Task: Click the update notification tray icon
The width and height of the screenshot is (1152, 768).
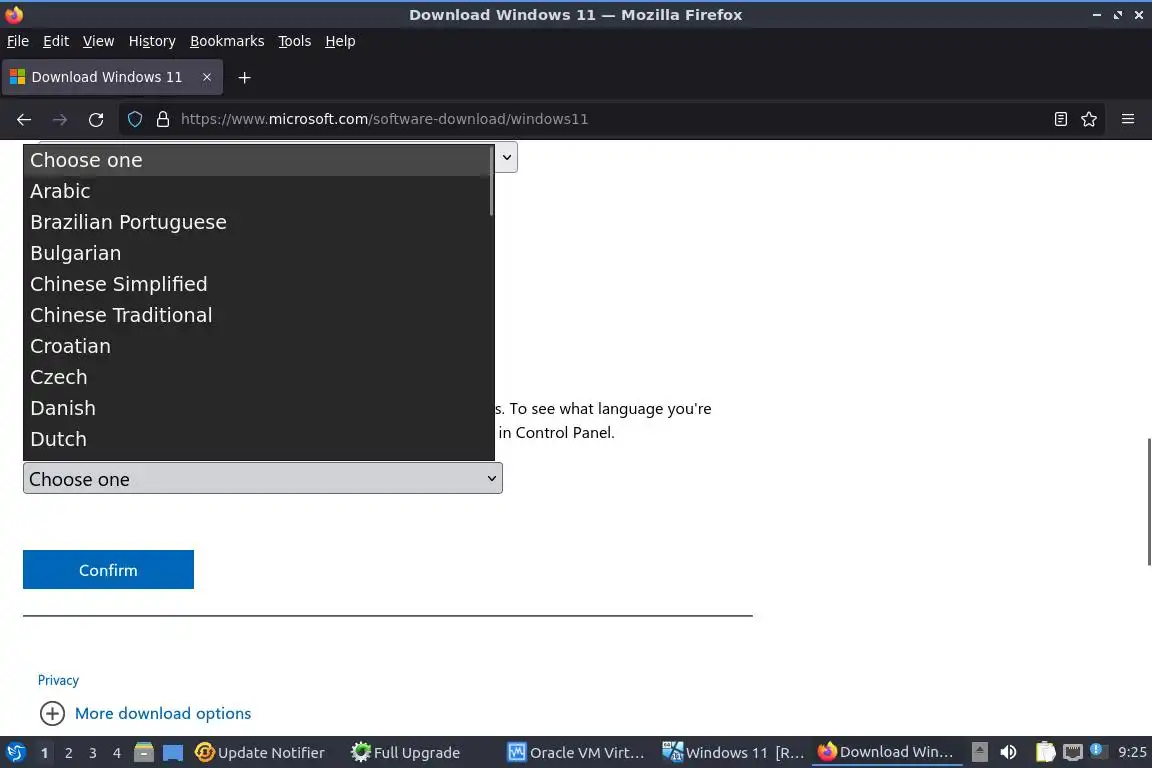Action: 1096,750
